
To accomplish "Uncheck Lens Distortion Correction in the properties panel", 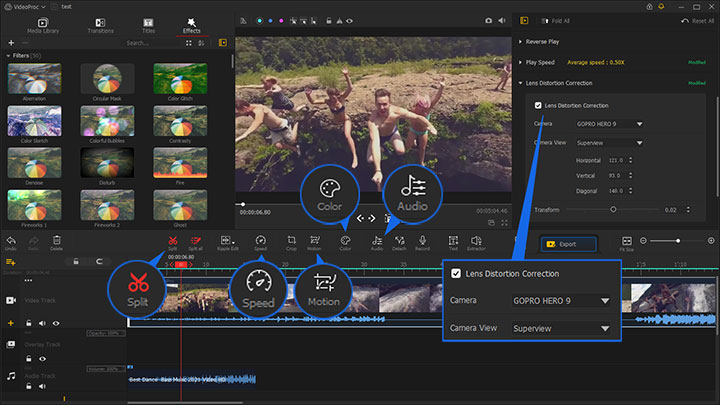I will (539, 105).
